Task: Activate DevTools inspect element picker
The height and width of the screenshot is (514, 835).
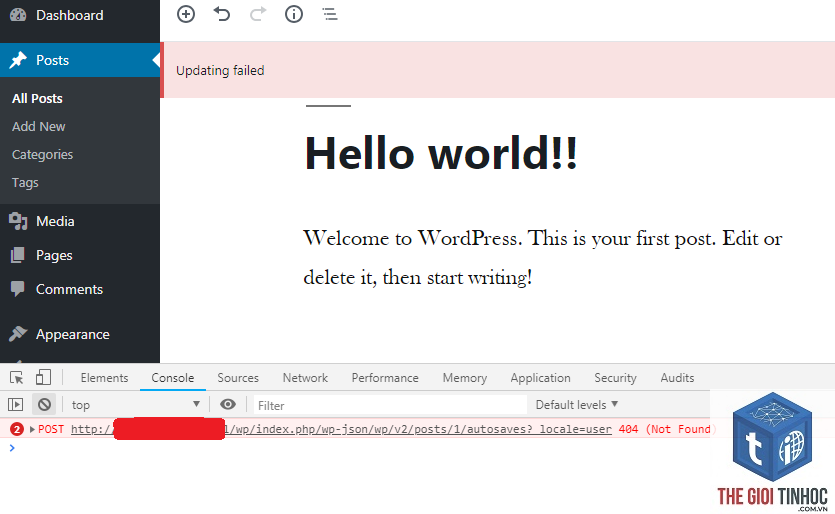Action: [17, 378]
